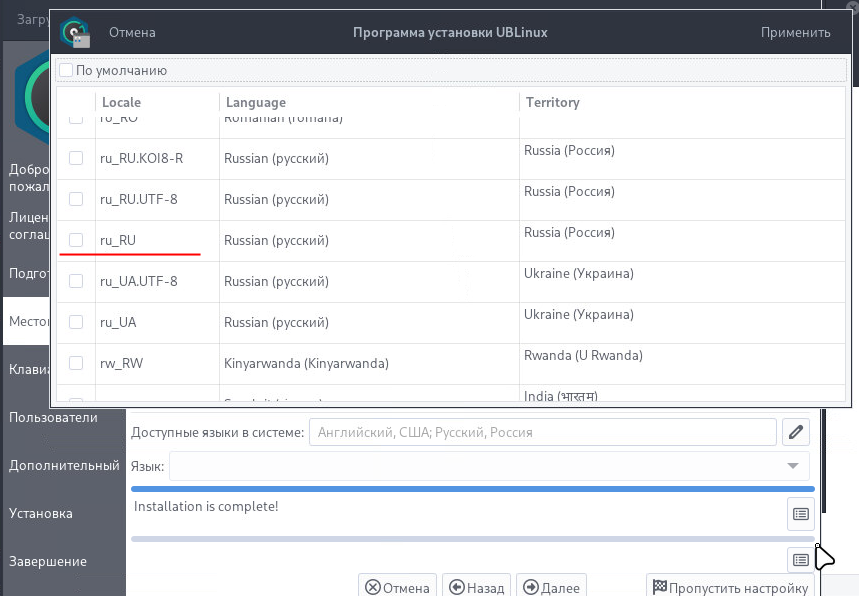Viewport: 859px width, 596px height.
Task: Select 'ru_RU.UTF-8' locale text
Action: pos(139,199)
